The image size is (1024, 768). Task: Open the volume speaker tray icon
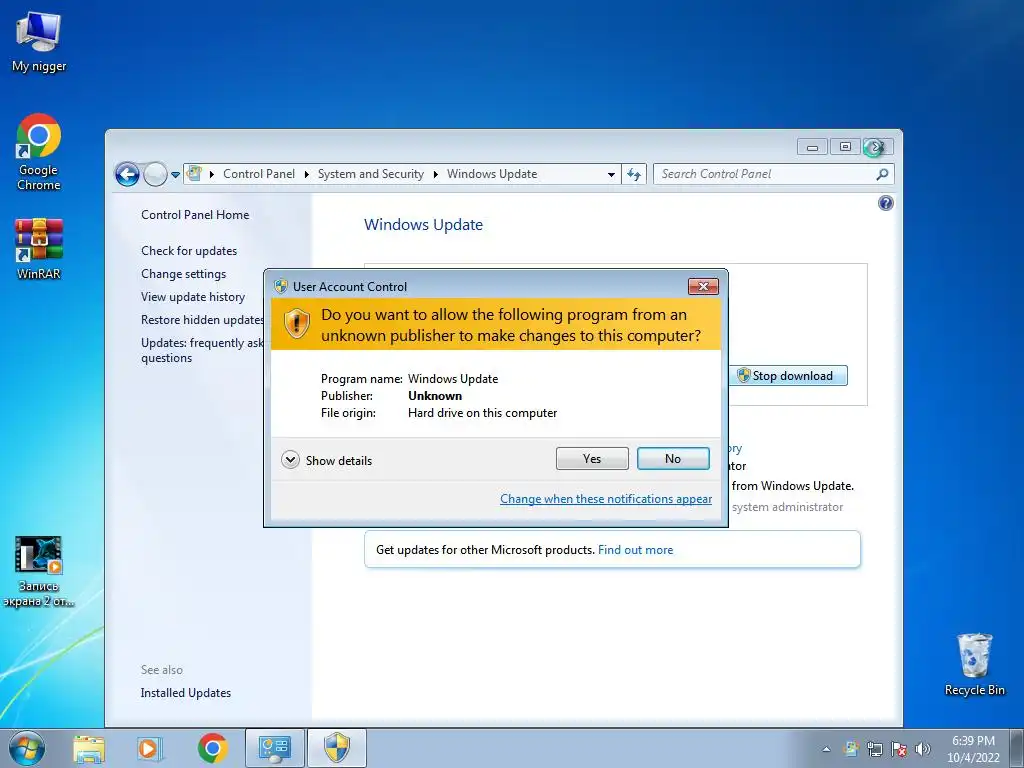click(923, 749)
